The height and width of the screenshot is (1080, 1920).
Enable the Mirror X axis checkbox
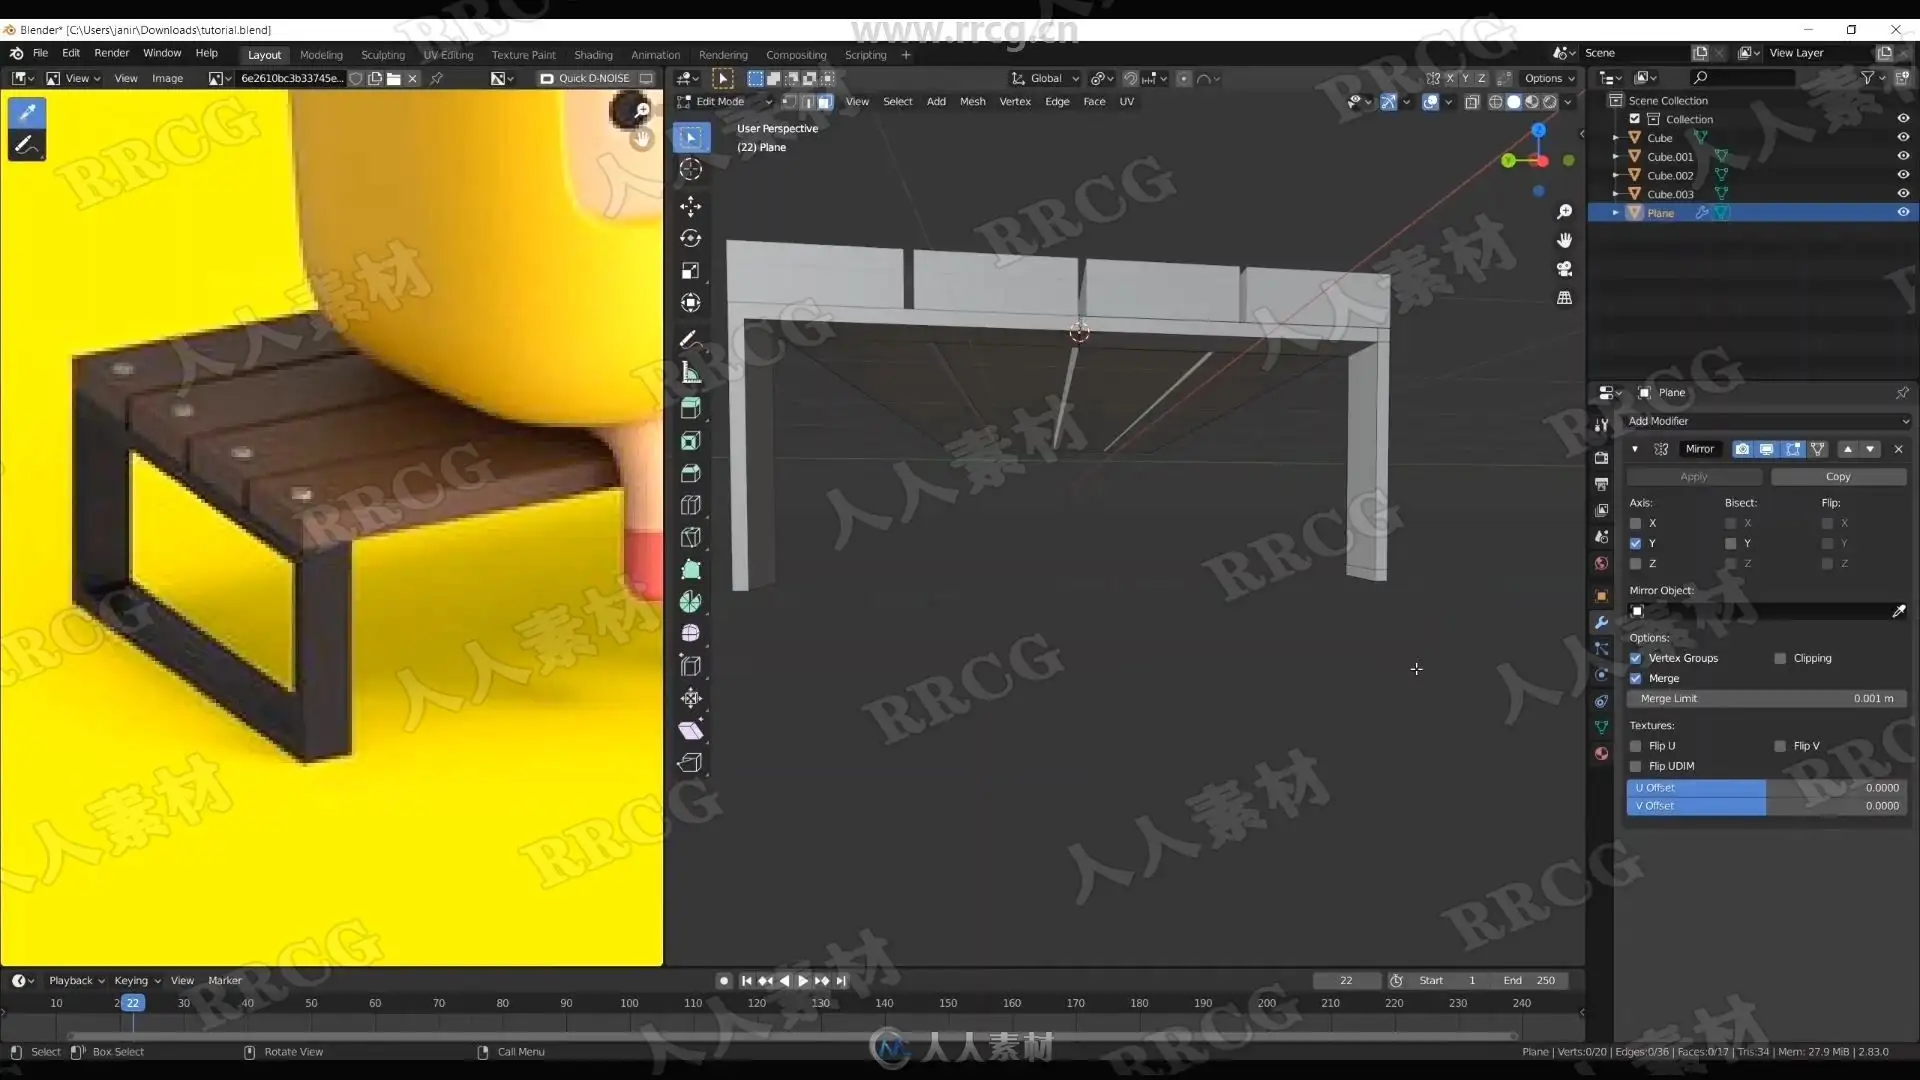coord(1636,523)
